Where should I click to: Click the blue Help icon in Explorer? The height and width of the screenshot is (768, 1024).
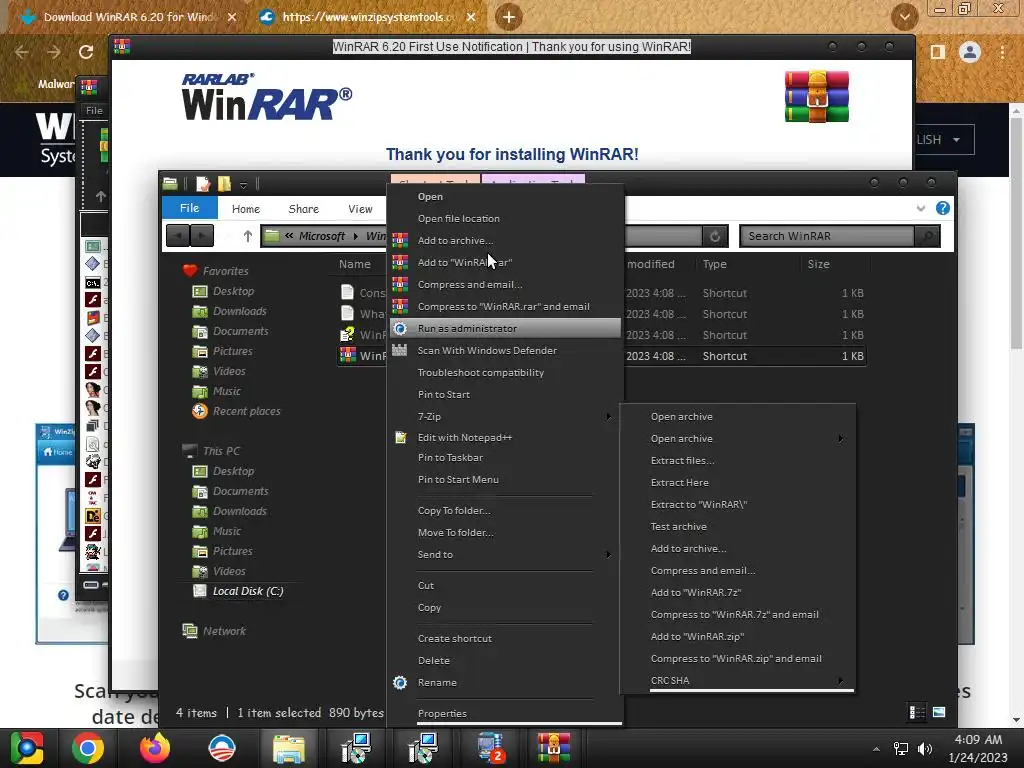(942, 208)
